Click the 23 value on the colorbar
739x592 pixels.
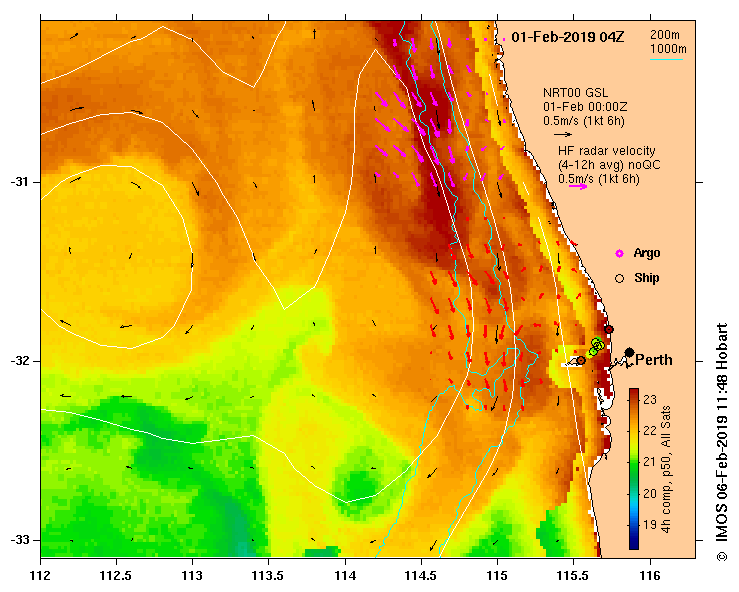(650, 400)
